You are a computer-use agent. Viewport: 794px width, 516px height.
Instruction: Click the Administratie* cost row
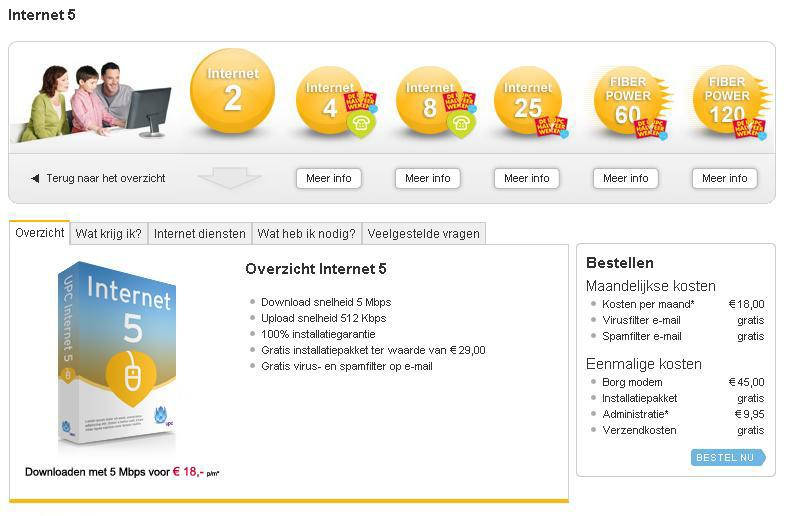[678, 414]
